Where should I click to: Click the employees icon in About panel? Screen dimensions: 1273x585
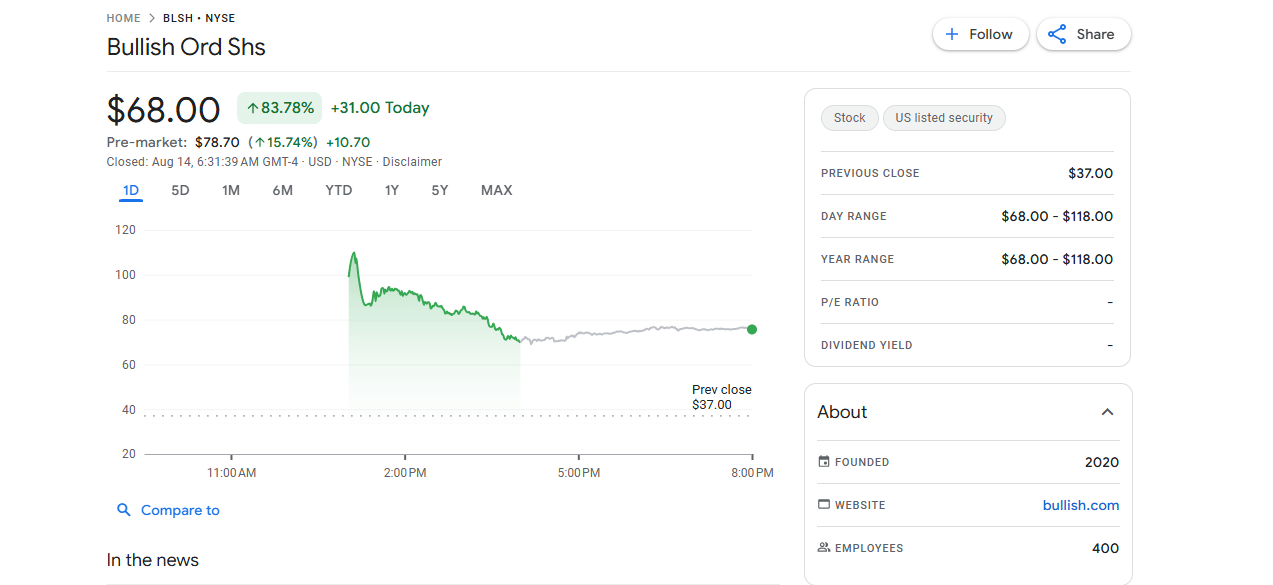(x=824, y=548)
